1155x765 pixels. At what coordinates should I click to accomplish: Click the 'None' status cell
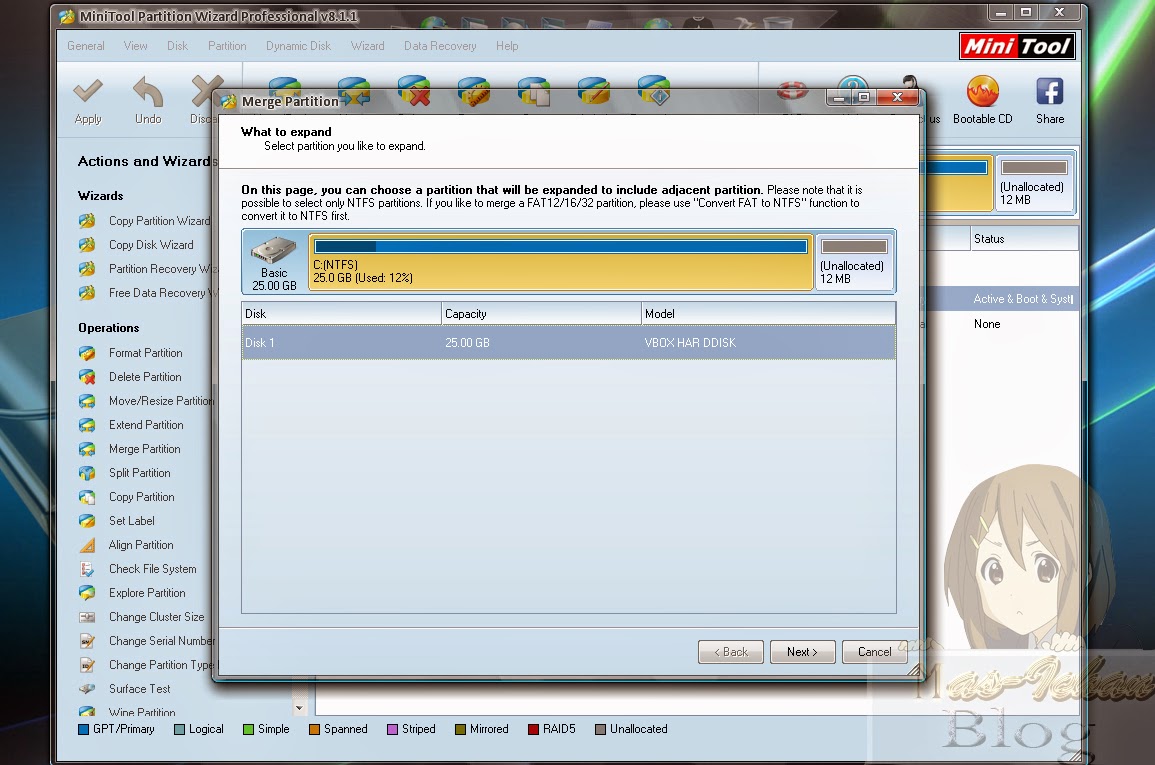pos(987,324)
